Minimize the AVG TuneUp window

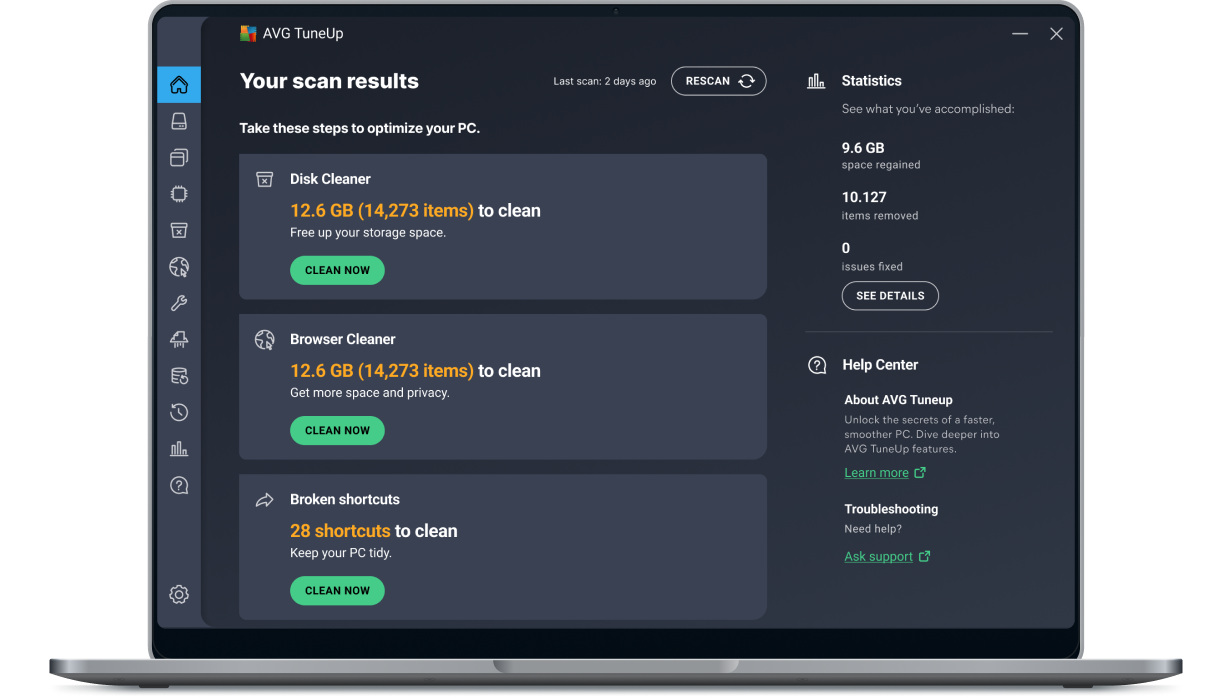tap(1020, 34)
